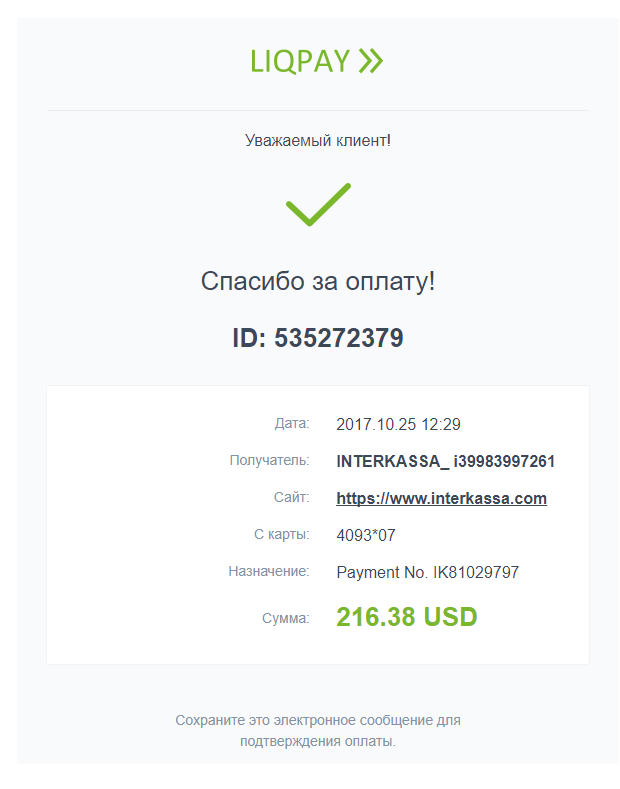Open the https://www.interkassa.com link

441,498
